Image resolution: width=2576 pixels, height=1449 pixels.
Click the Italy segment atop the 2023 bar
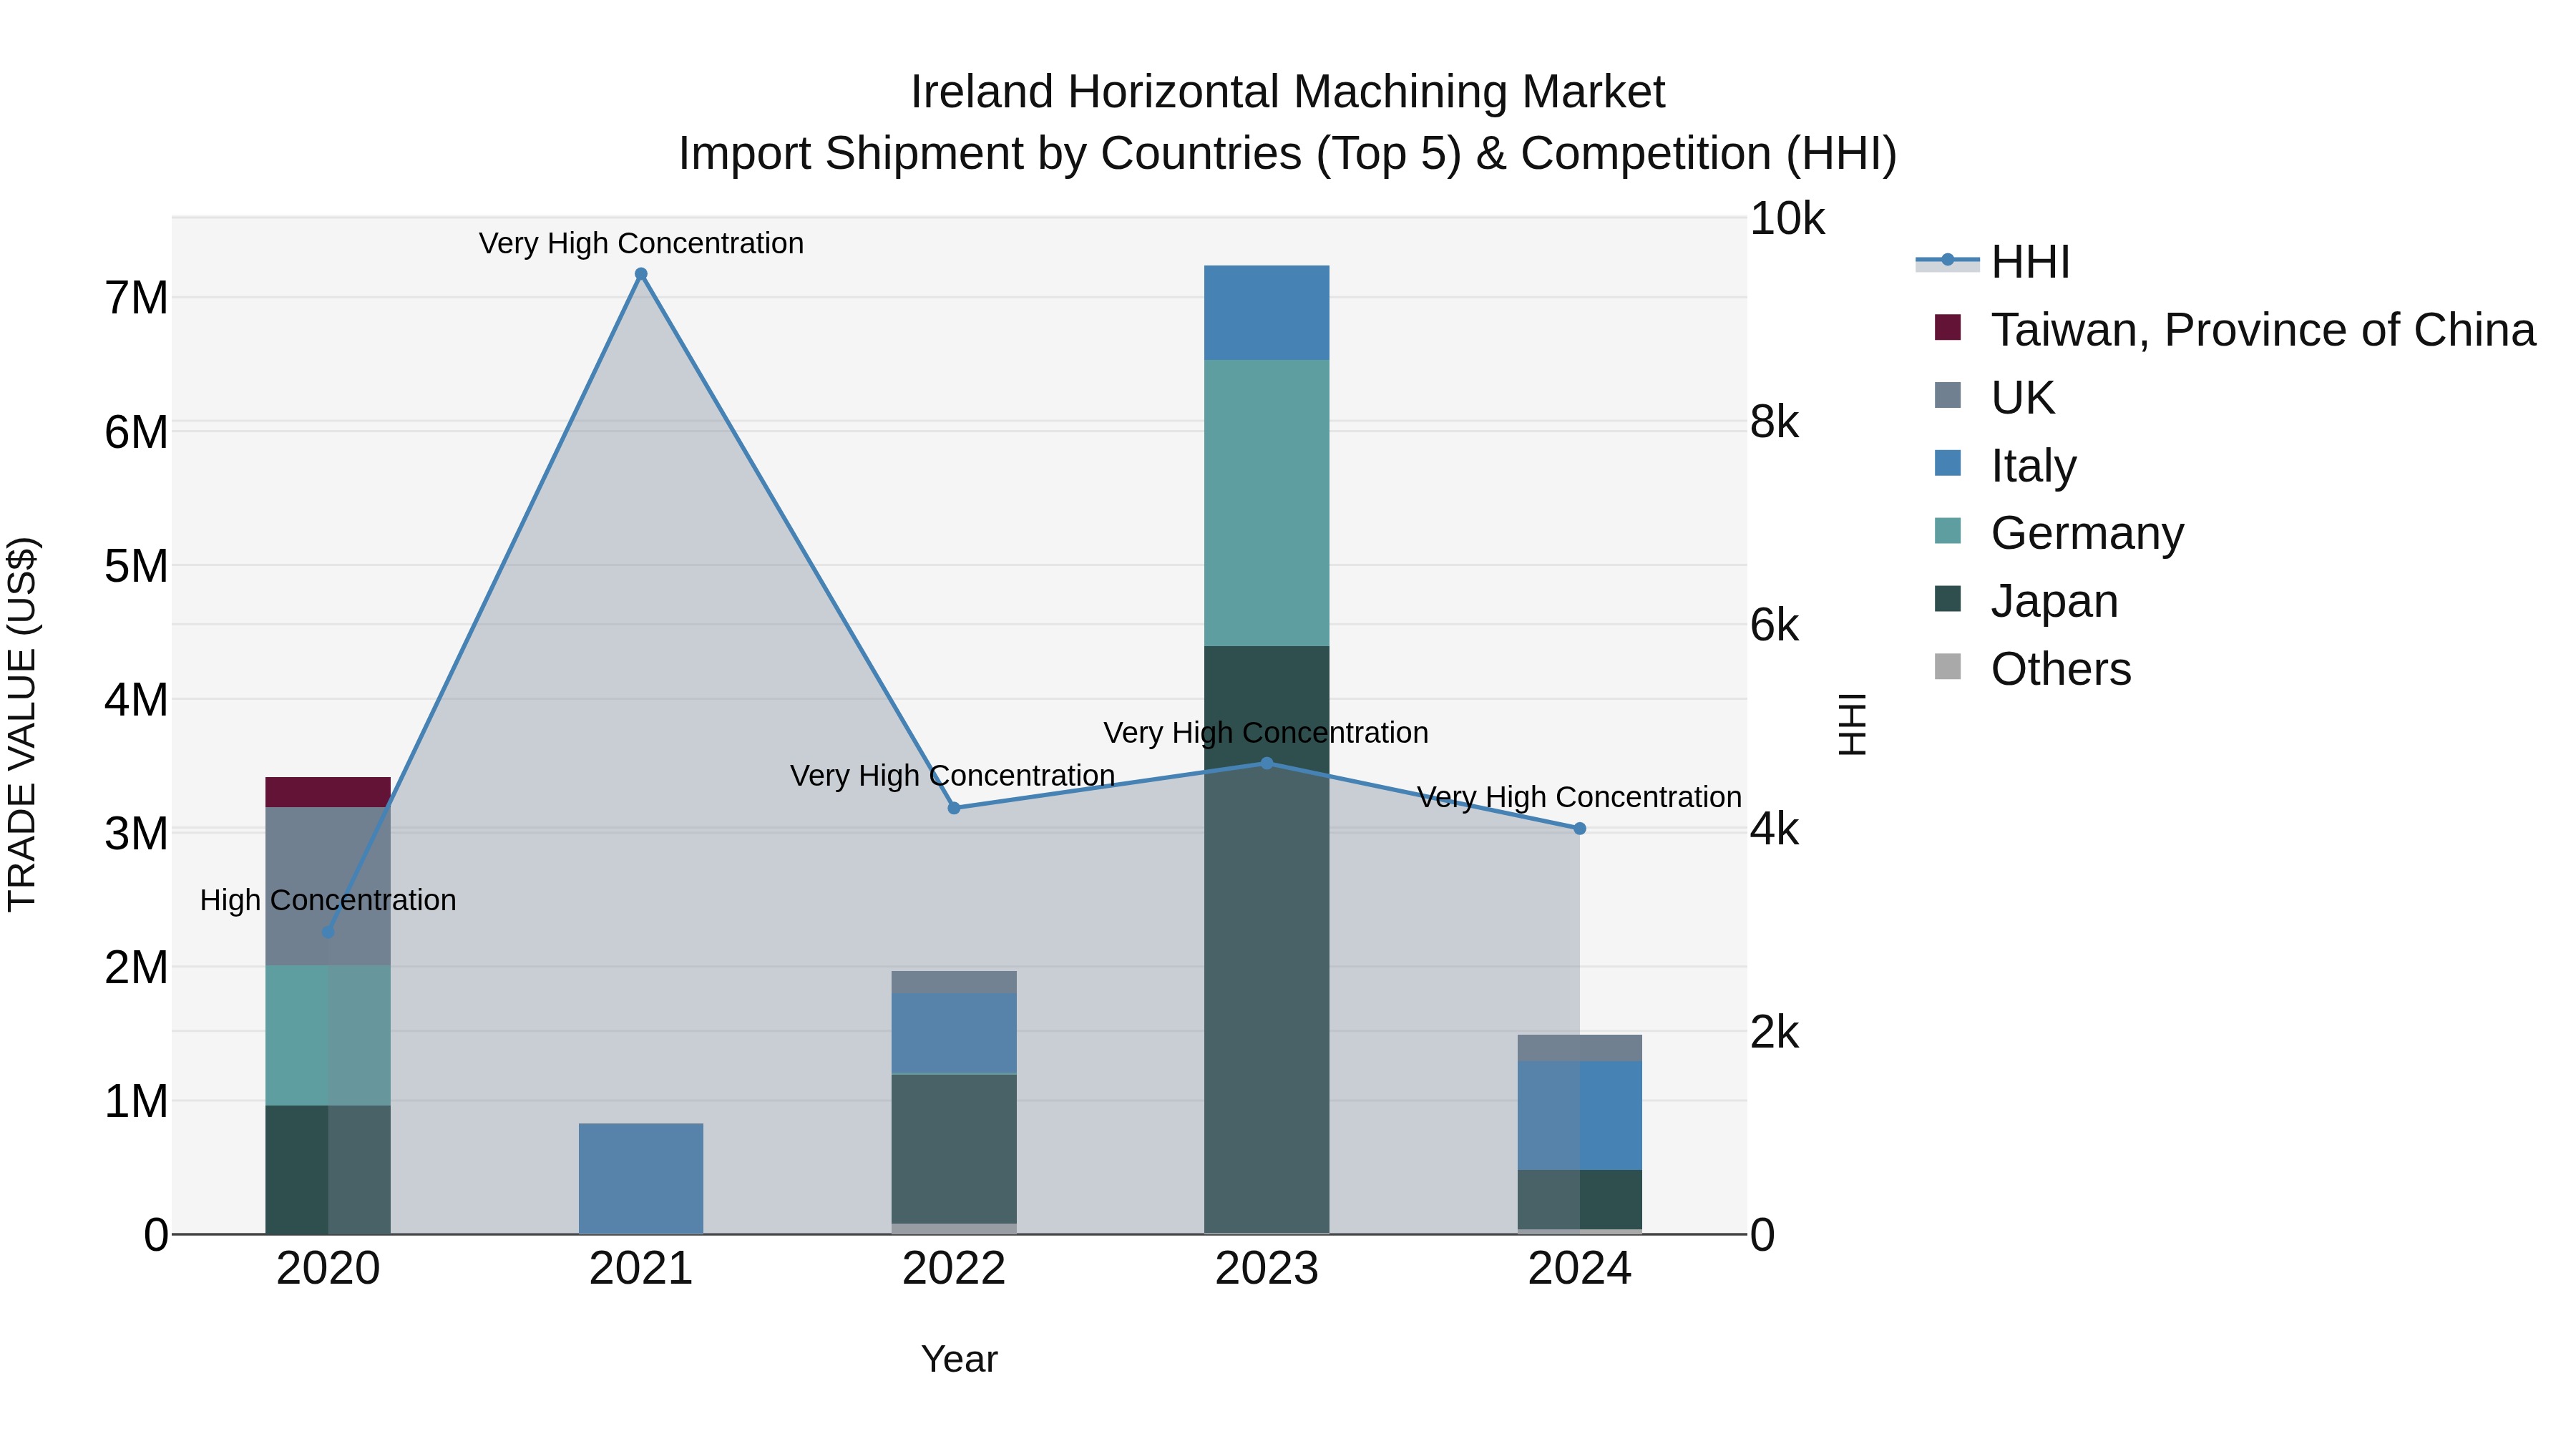1267,313
